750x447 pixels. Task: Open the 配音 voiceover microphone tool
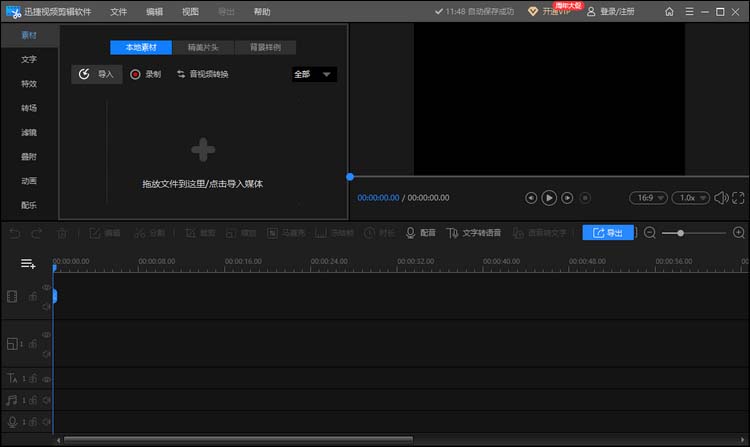(x=420, y=233)
